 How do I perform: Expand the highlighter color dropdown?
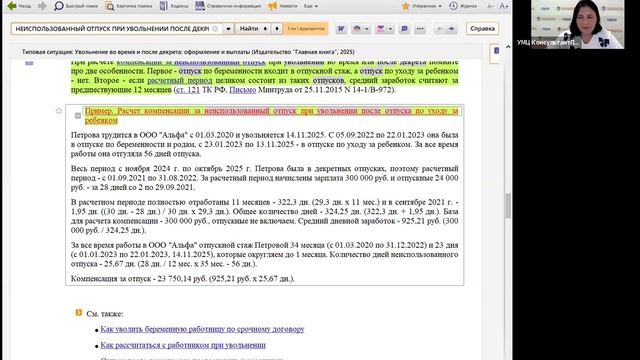[x=391, y=29]
